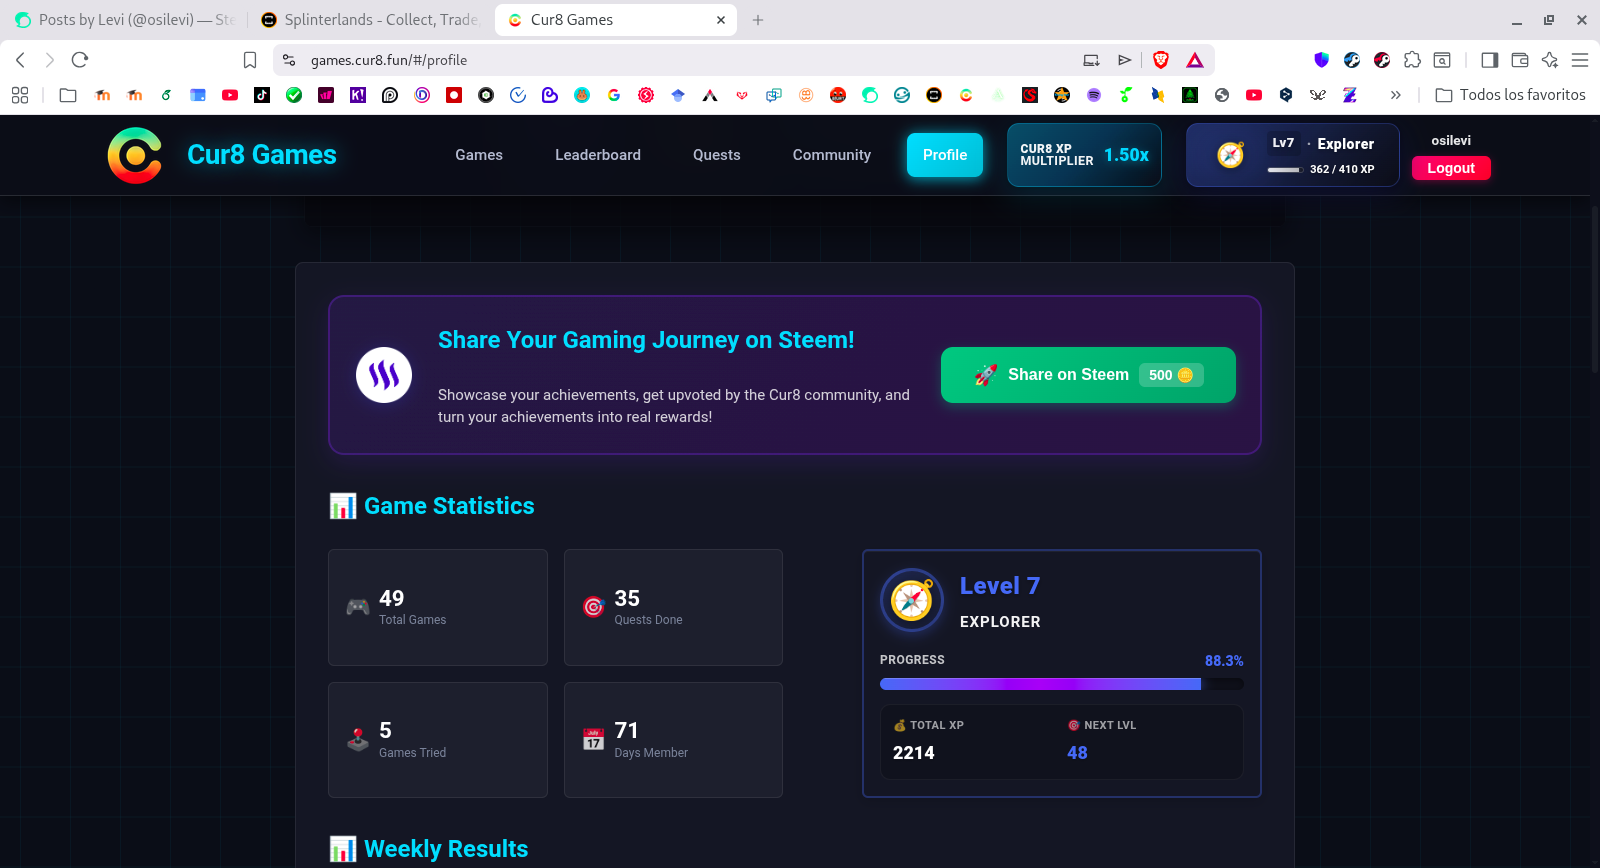Click the Quests Done stat card
Viewport: 1600px width, 868px height.
point(673,607)
